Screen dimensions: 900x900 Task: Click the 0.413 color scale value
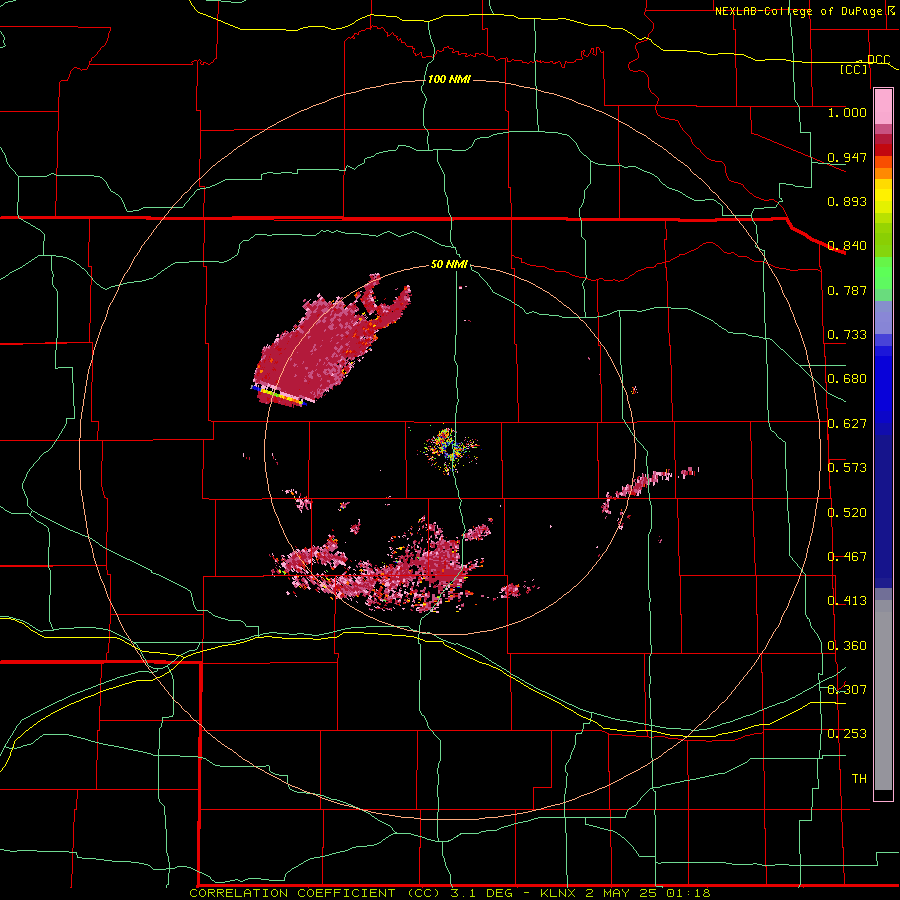pyautogui.click(x=847, y=601)
